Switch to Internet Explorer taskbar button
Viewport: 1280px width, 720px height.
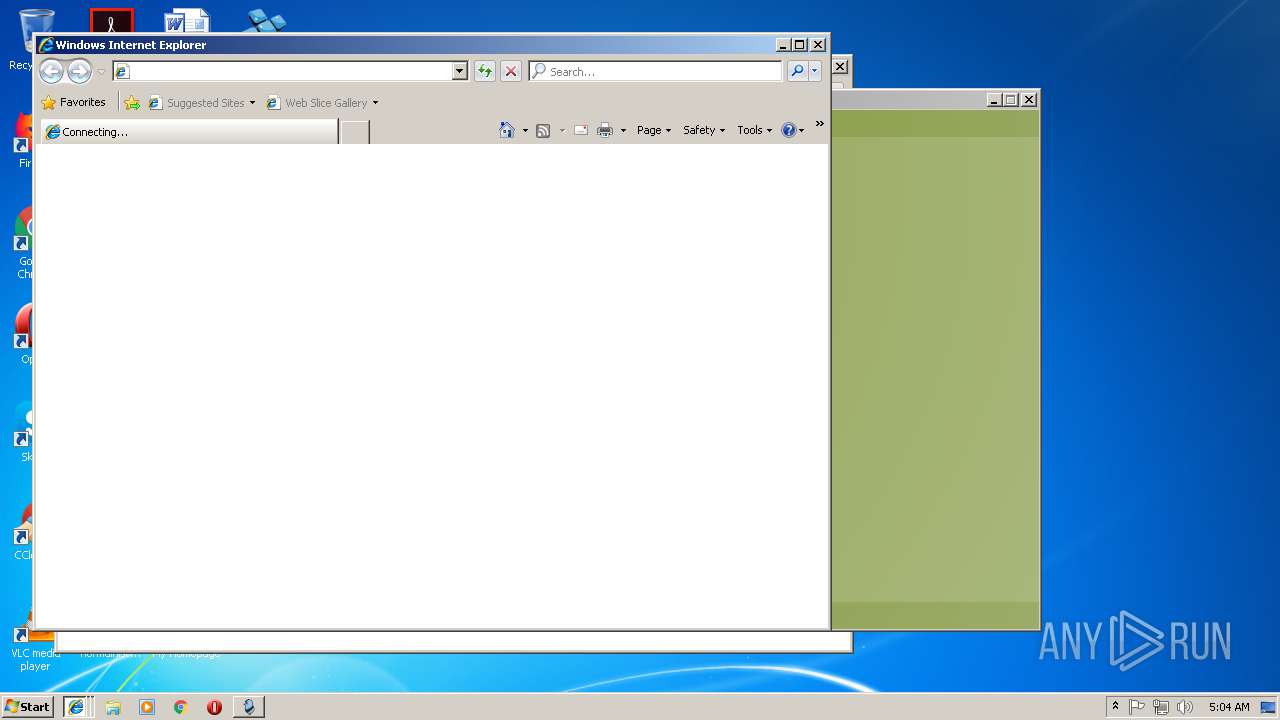point(78,706)
